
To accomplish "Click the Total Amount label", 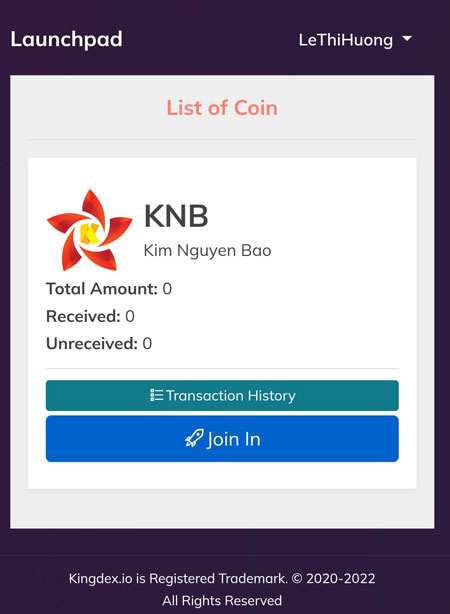I will [102, 289].
